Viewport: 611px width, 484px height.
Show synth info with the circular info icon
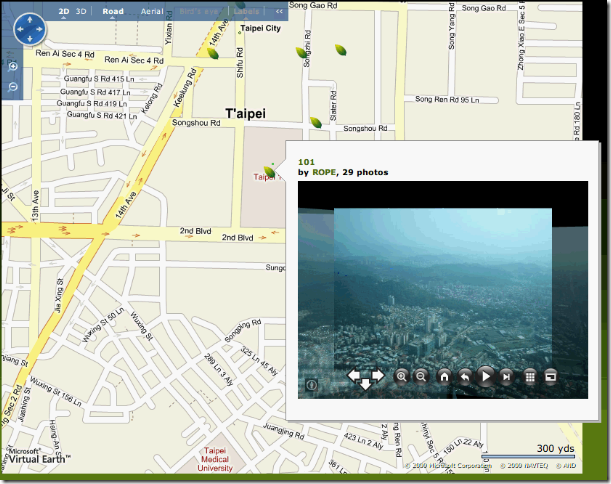tap(311, 385)
